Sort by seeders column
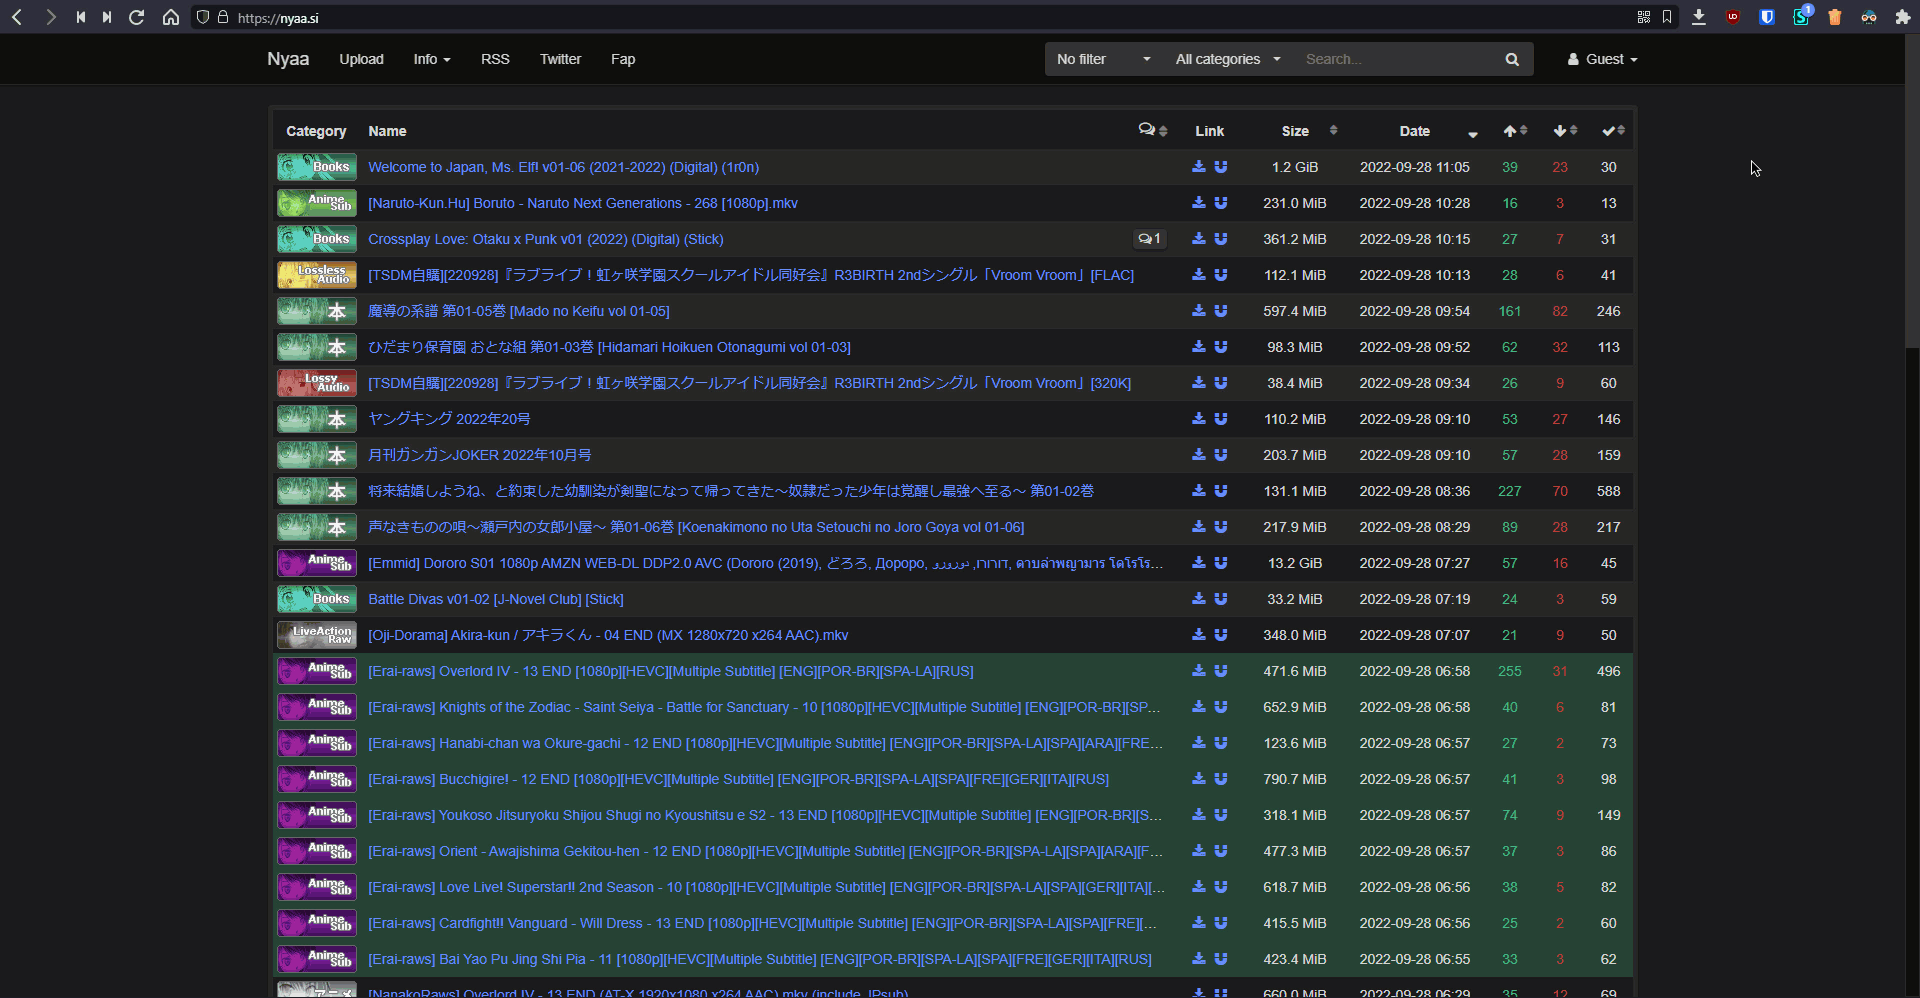Image resolution: width=1920 pixels, height=998 pixels. [x=1515, y=131]
